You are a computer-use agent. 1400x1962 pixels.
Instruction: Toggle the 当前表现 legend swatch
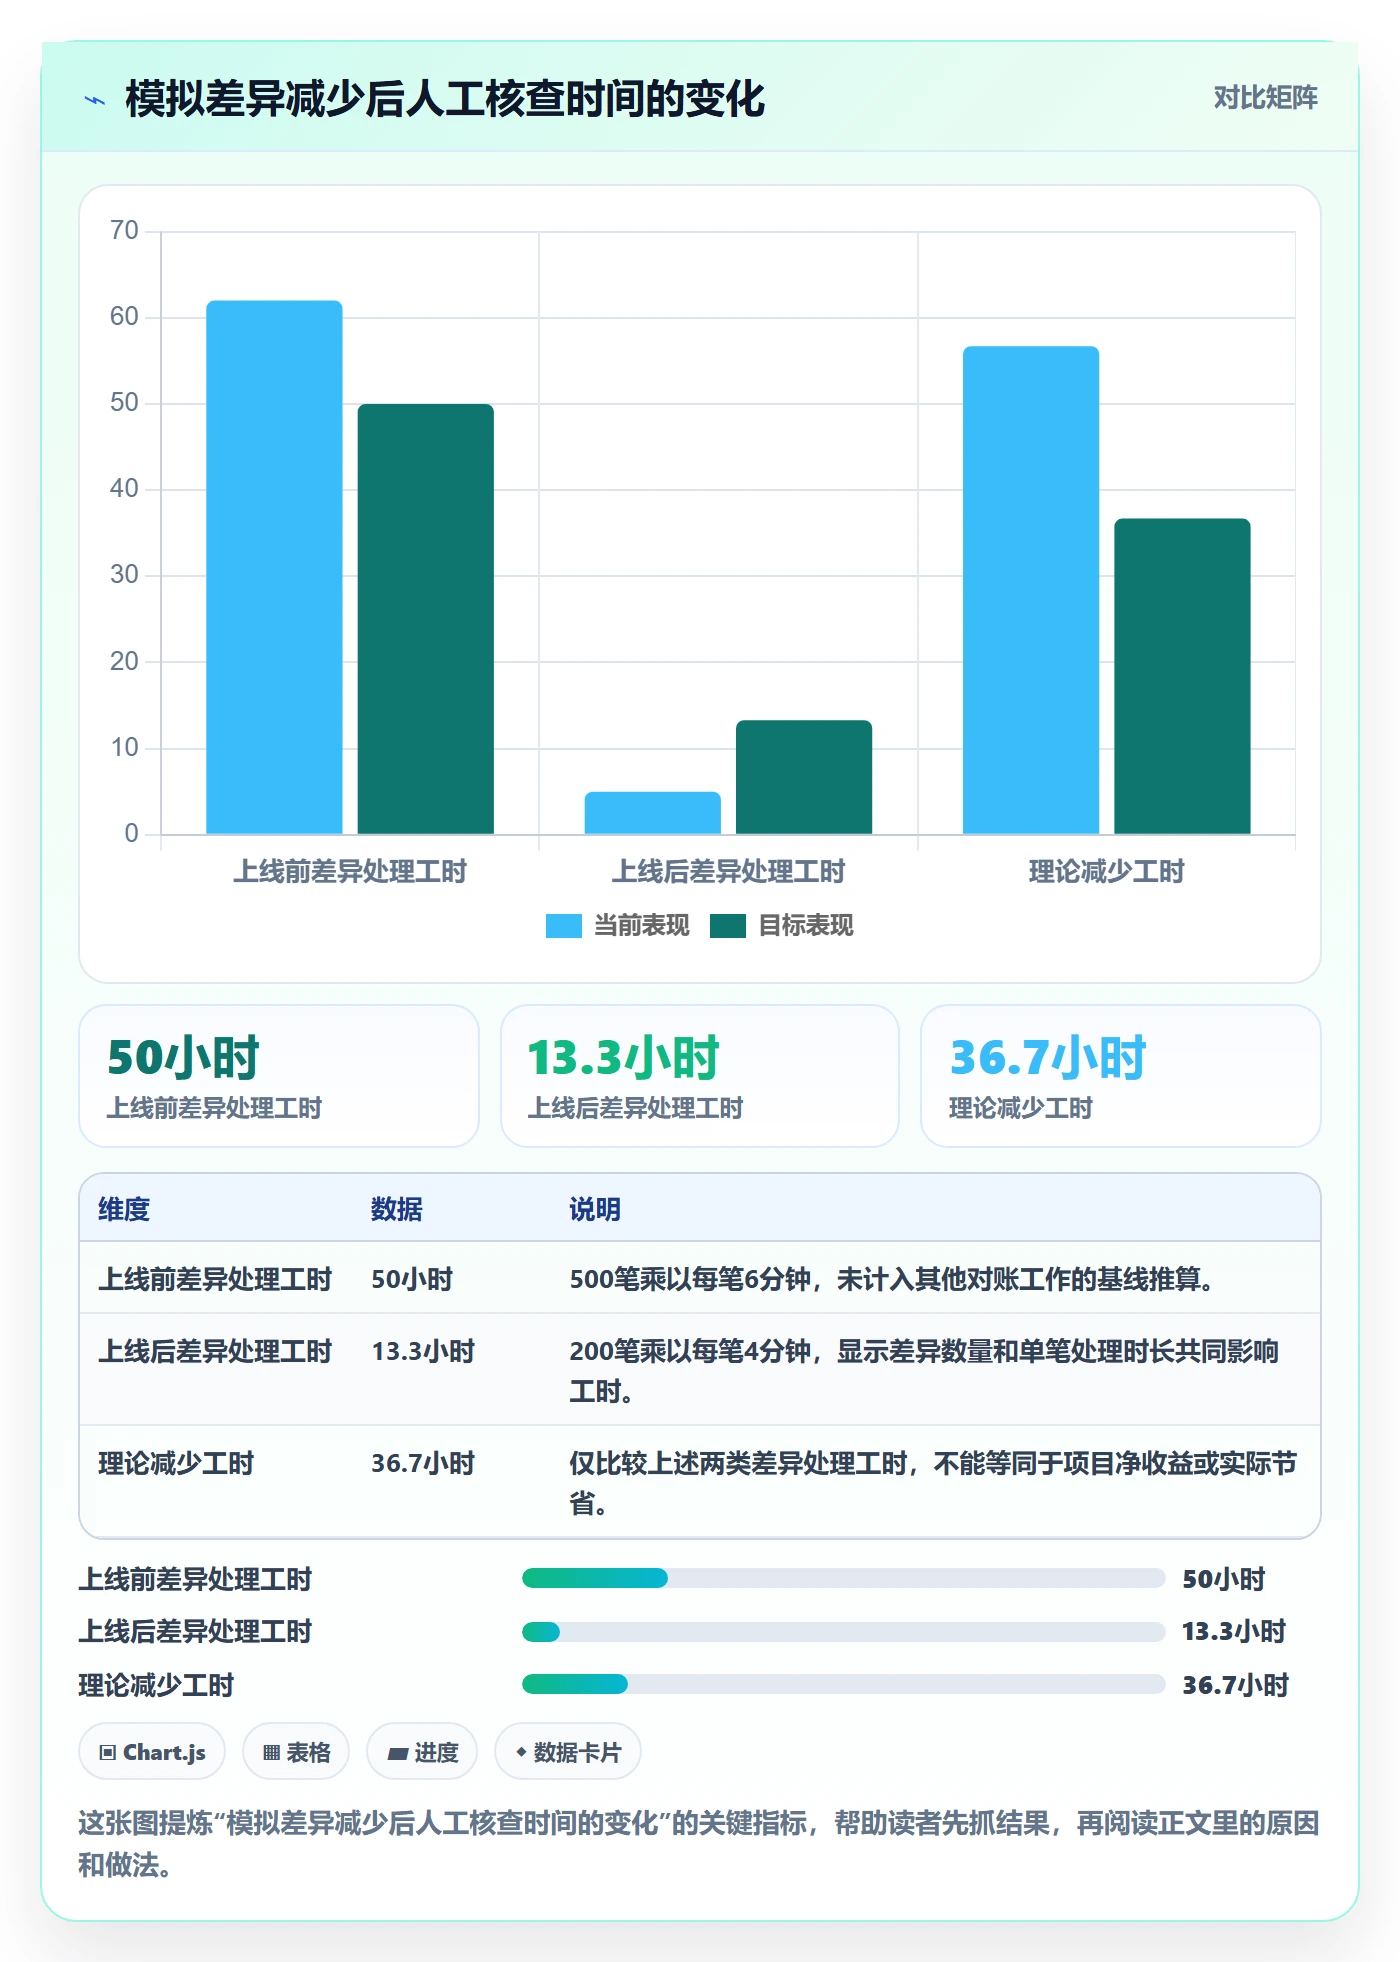[563, 926]
